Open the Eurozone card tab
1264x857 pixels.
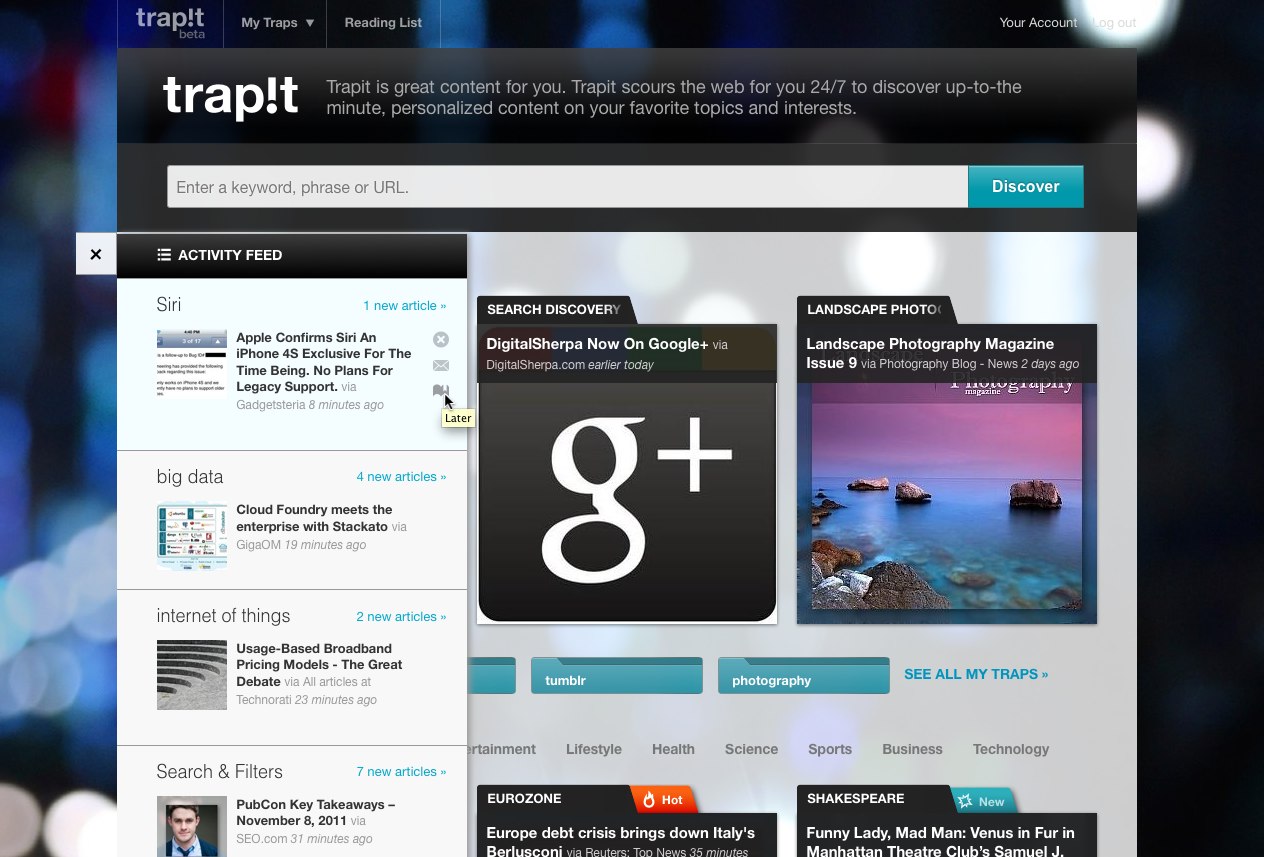point(554,798)
